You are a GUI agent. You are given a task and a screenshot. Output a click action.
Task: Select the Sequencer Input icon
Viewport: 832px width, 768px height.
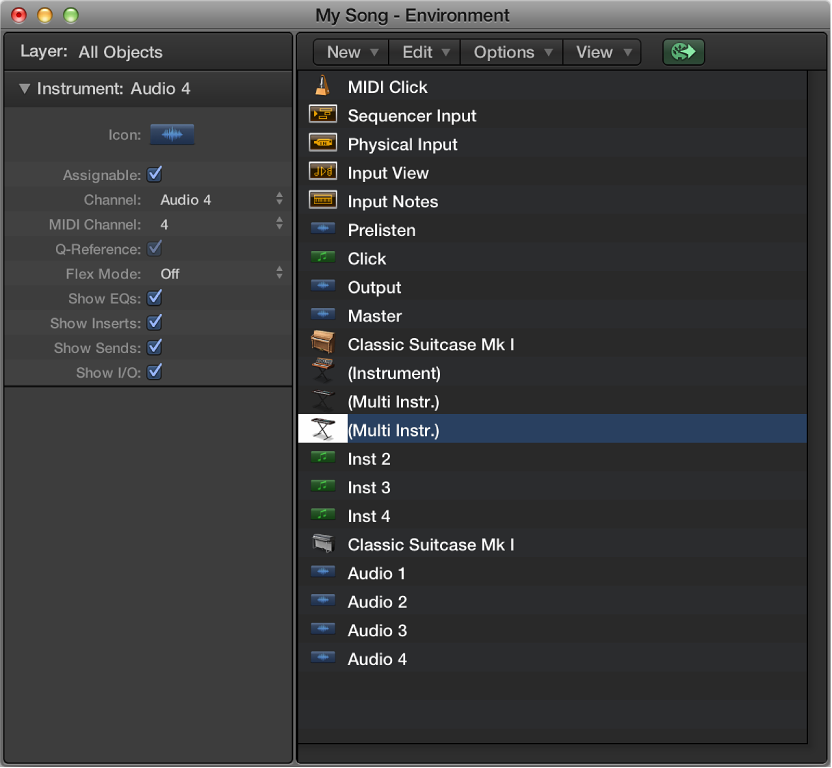(x=323, y=114)
